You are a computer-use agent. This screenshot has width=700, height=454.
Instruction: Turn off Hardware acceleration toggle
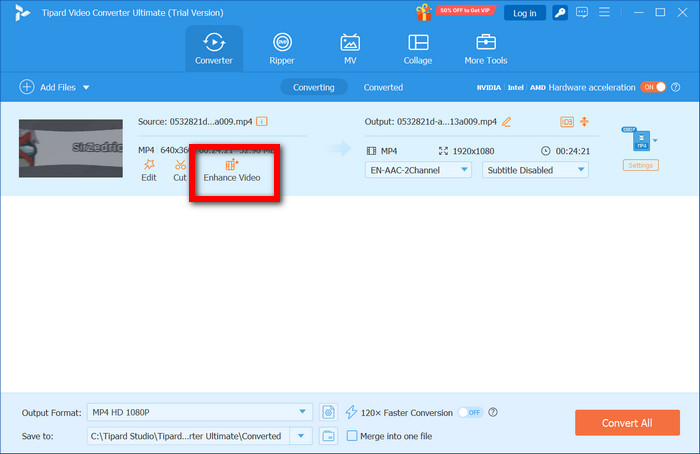[x=652, y=87]
